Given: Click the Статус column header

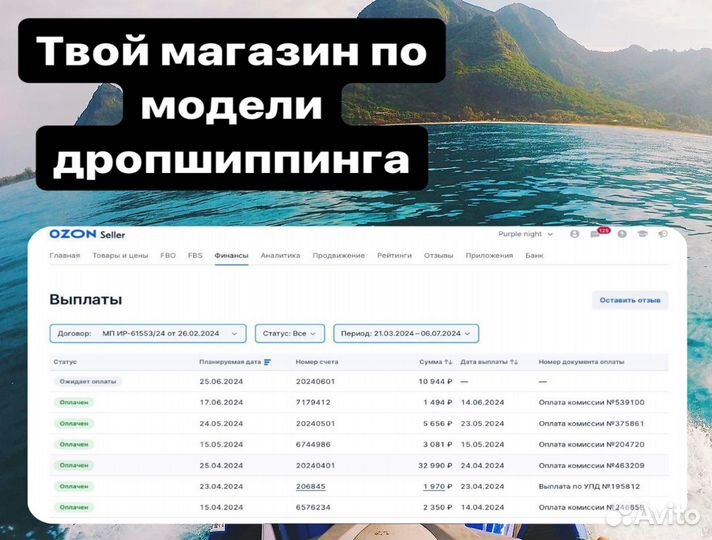Looking at the screenshot, I should coord(65,362).
